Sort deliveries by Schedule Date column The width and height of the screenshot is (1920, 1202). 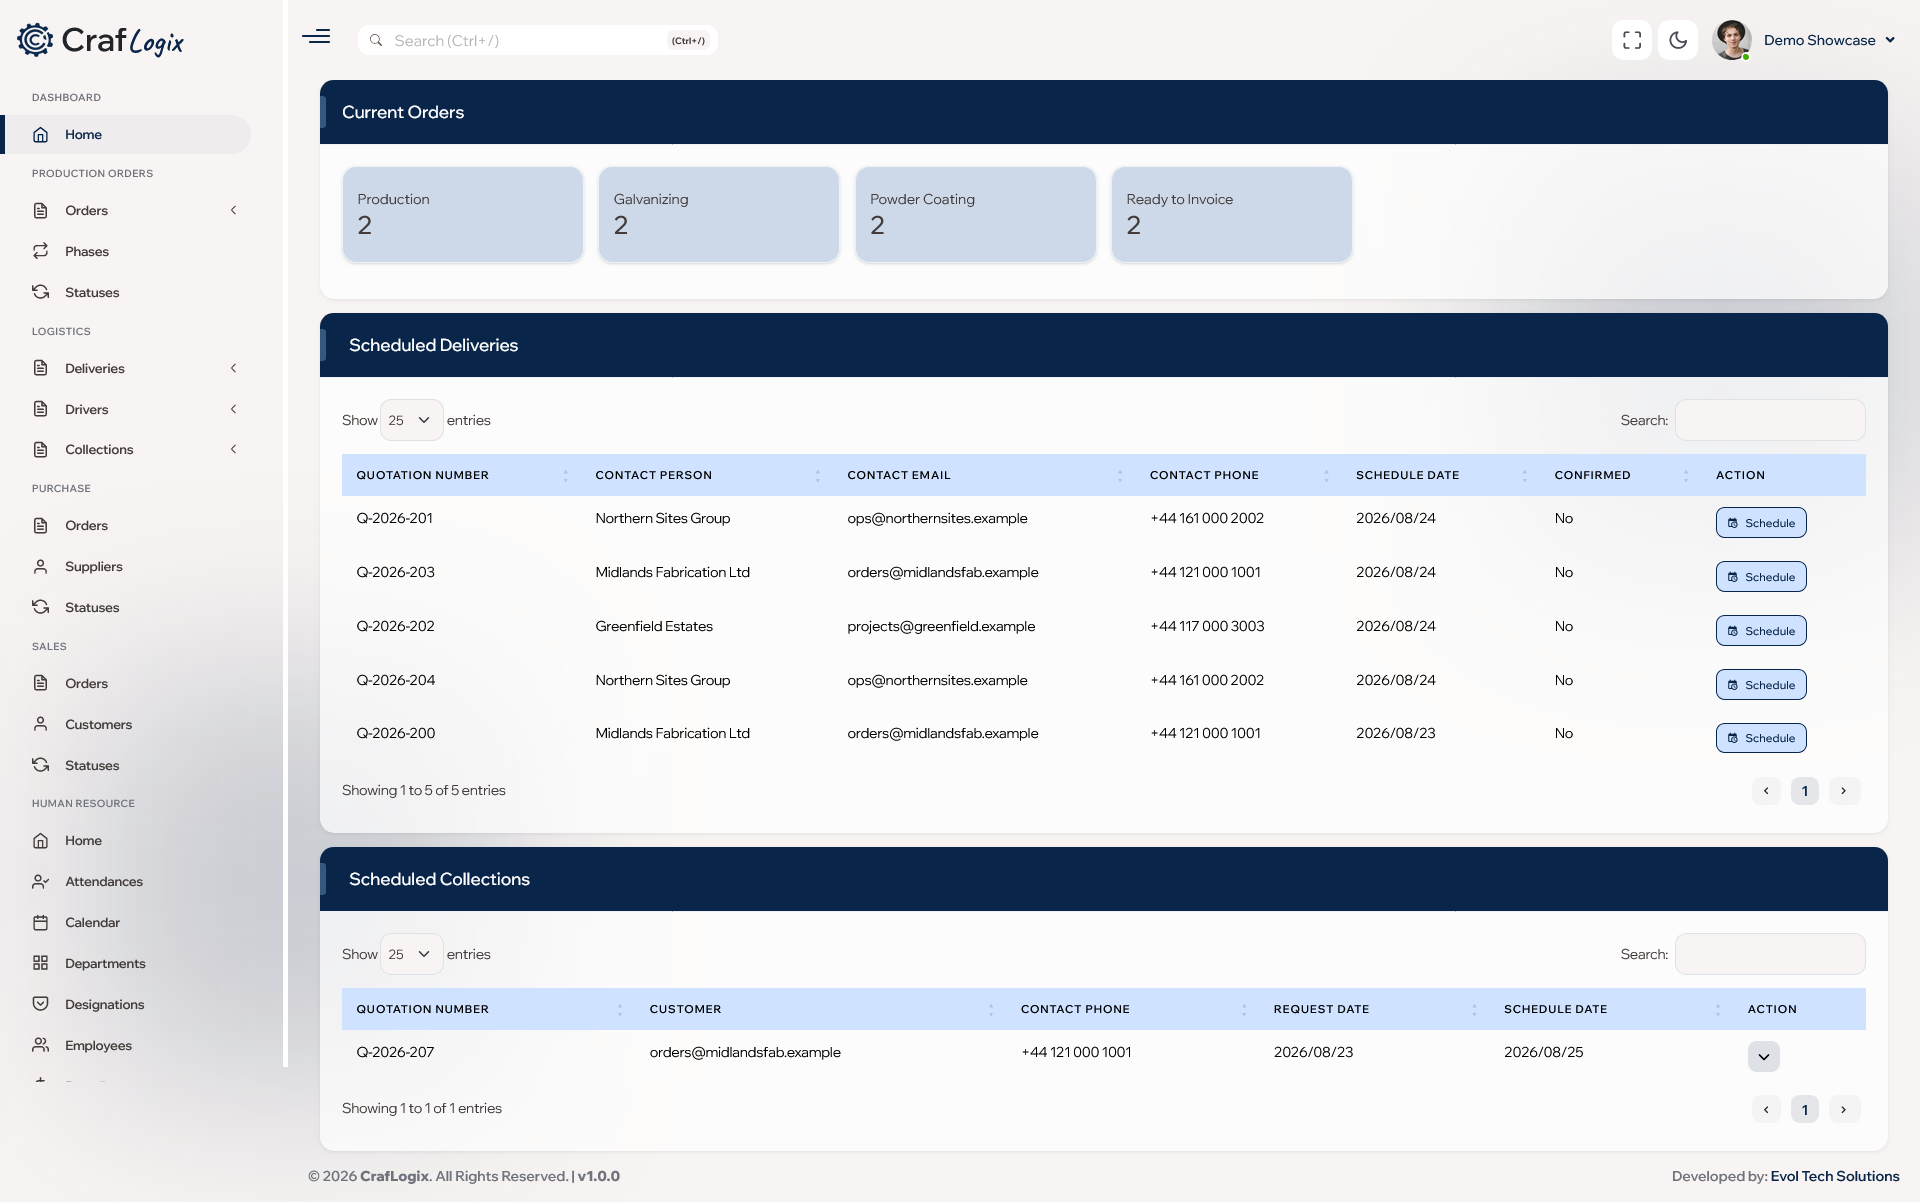(1441, 475)
